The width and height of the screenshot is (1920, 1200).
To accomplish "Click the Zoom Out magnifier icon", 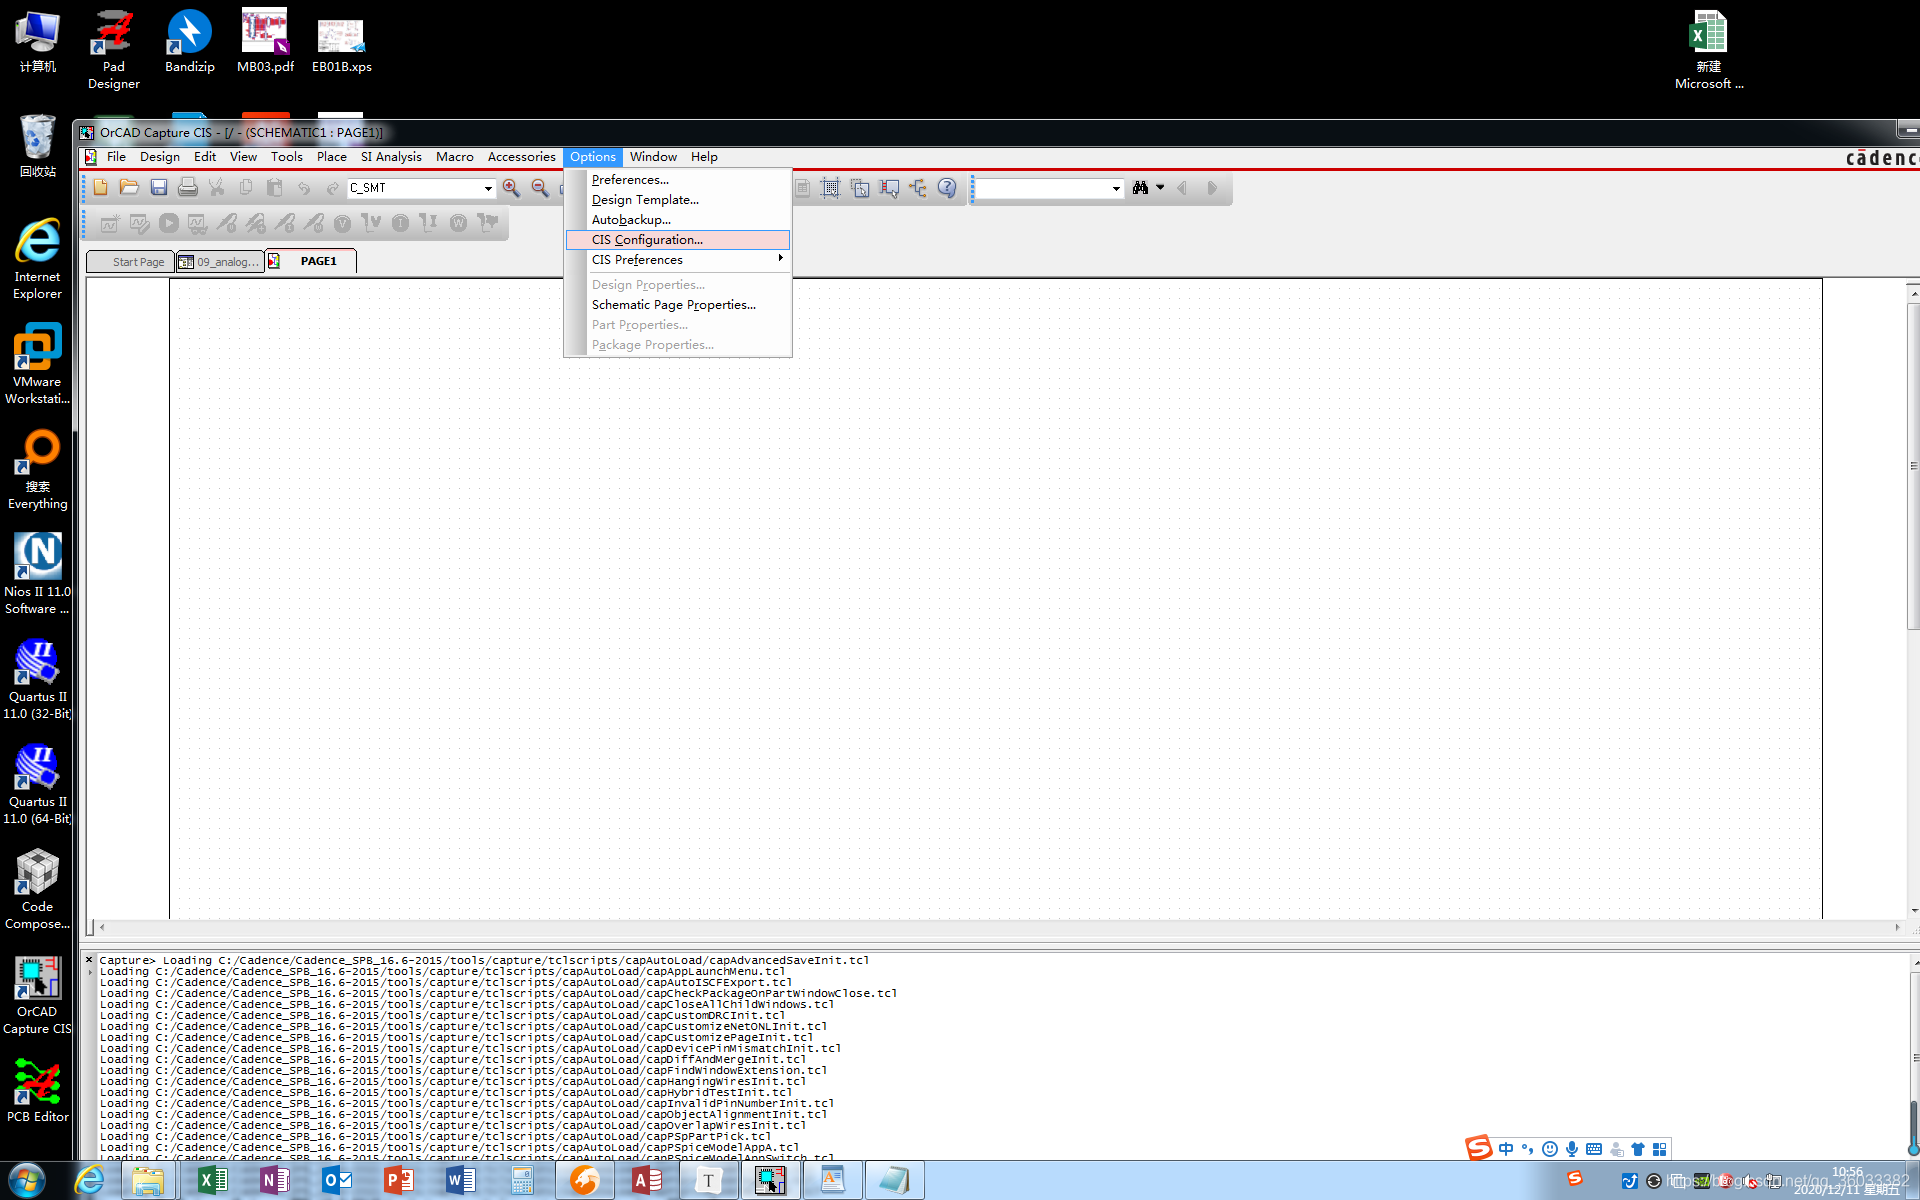I will pyautogui.click(x=540, y=188).
